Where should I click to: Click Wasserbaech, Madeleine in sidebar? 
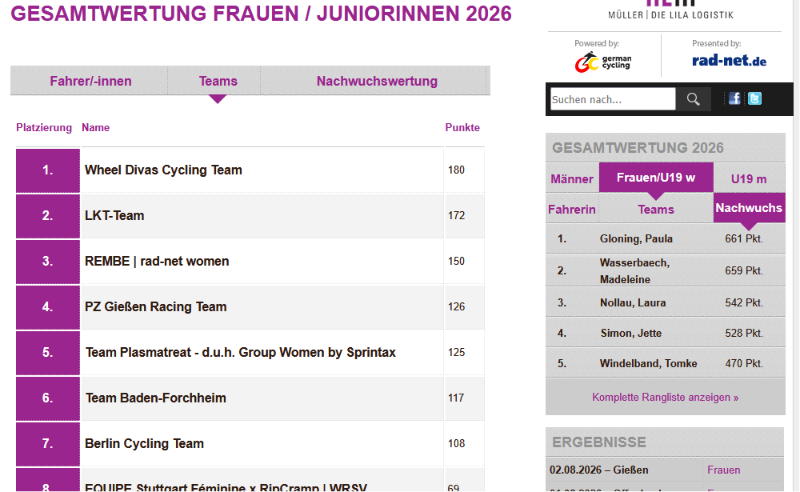coord(634,271)
